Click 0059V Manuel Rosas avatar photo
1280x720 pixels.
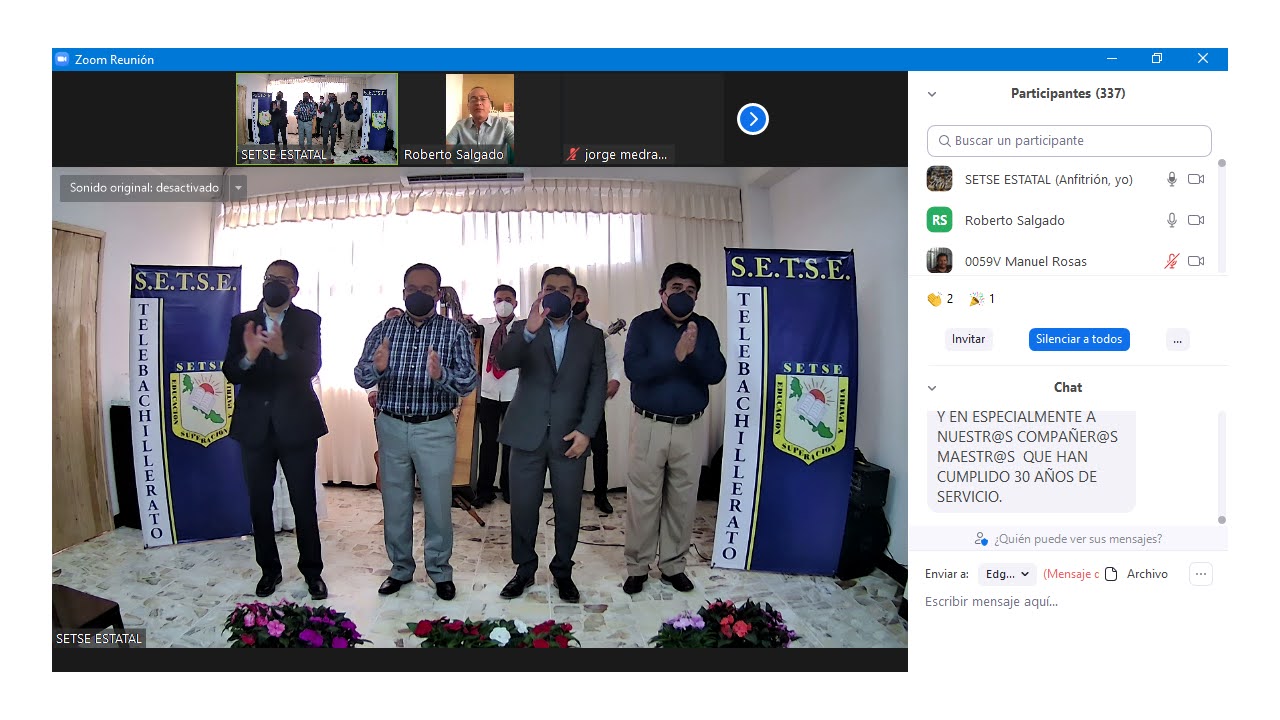point(939,261)
